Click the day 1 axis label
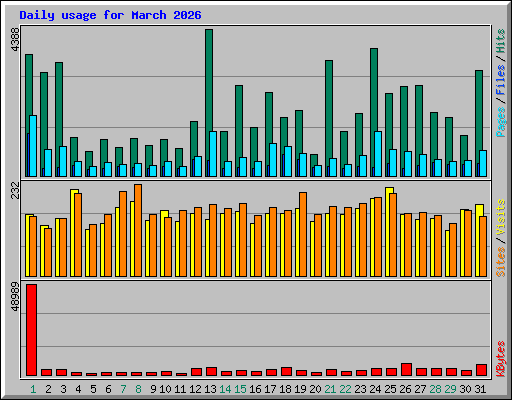Viewport: 512px width, 400px height. coord(33,389)
